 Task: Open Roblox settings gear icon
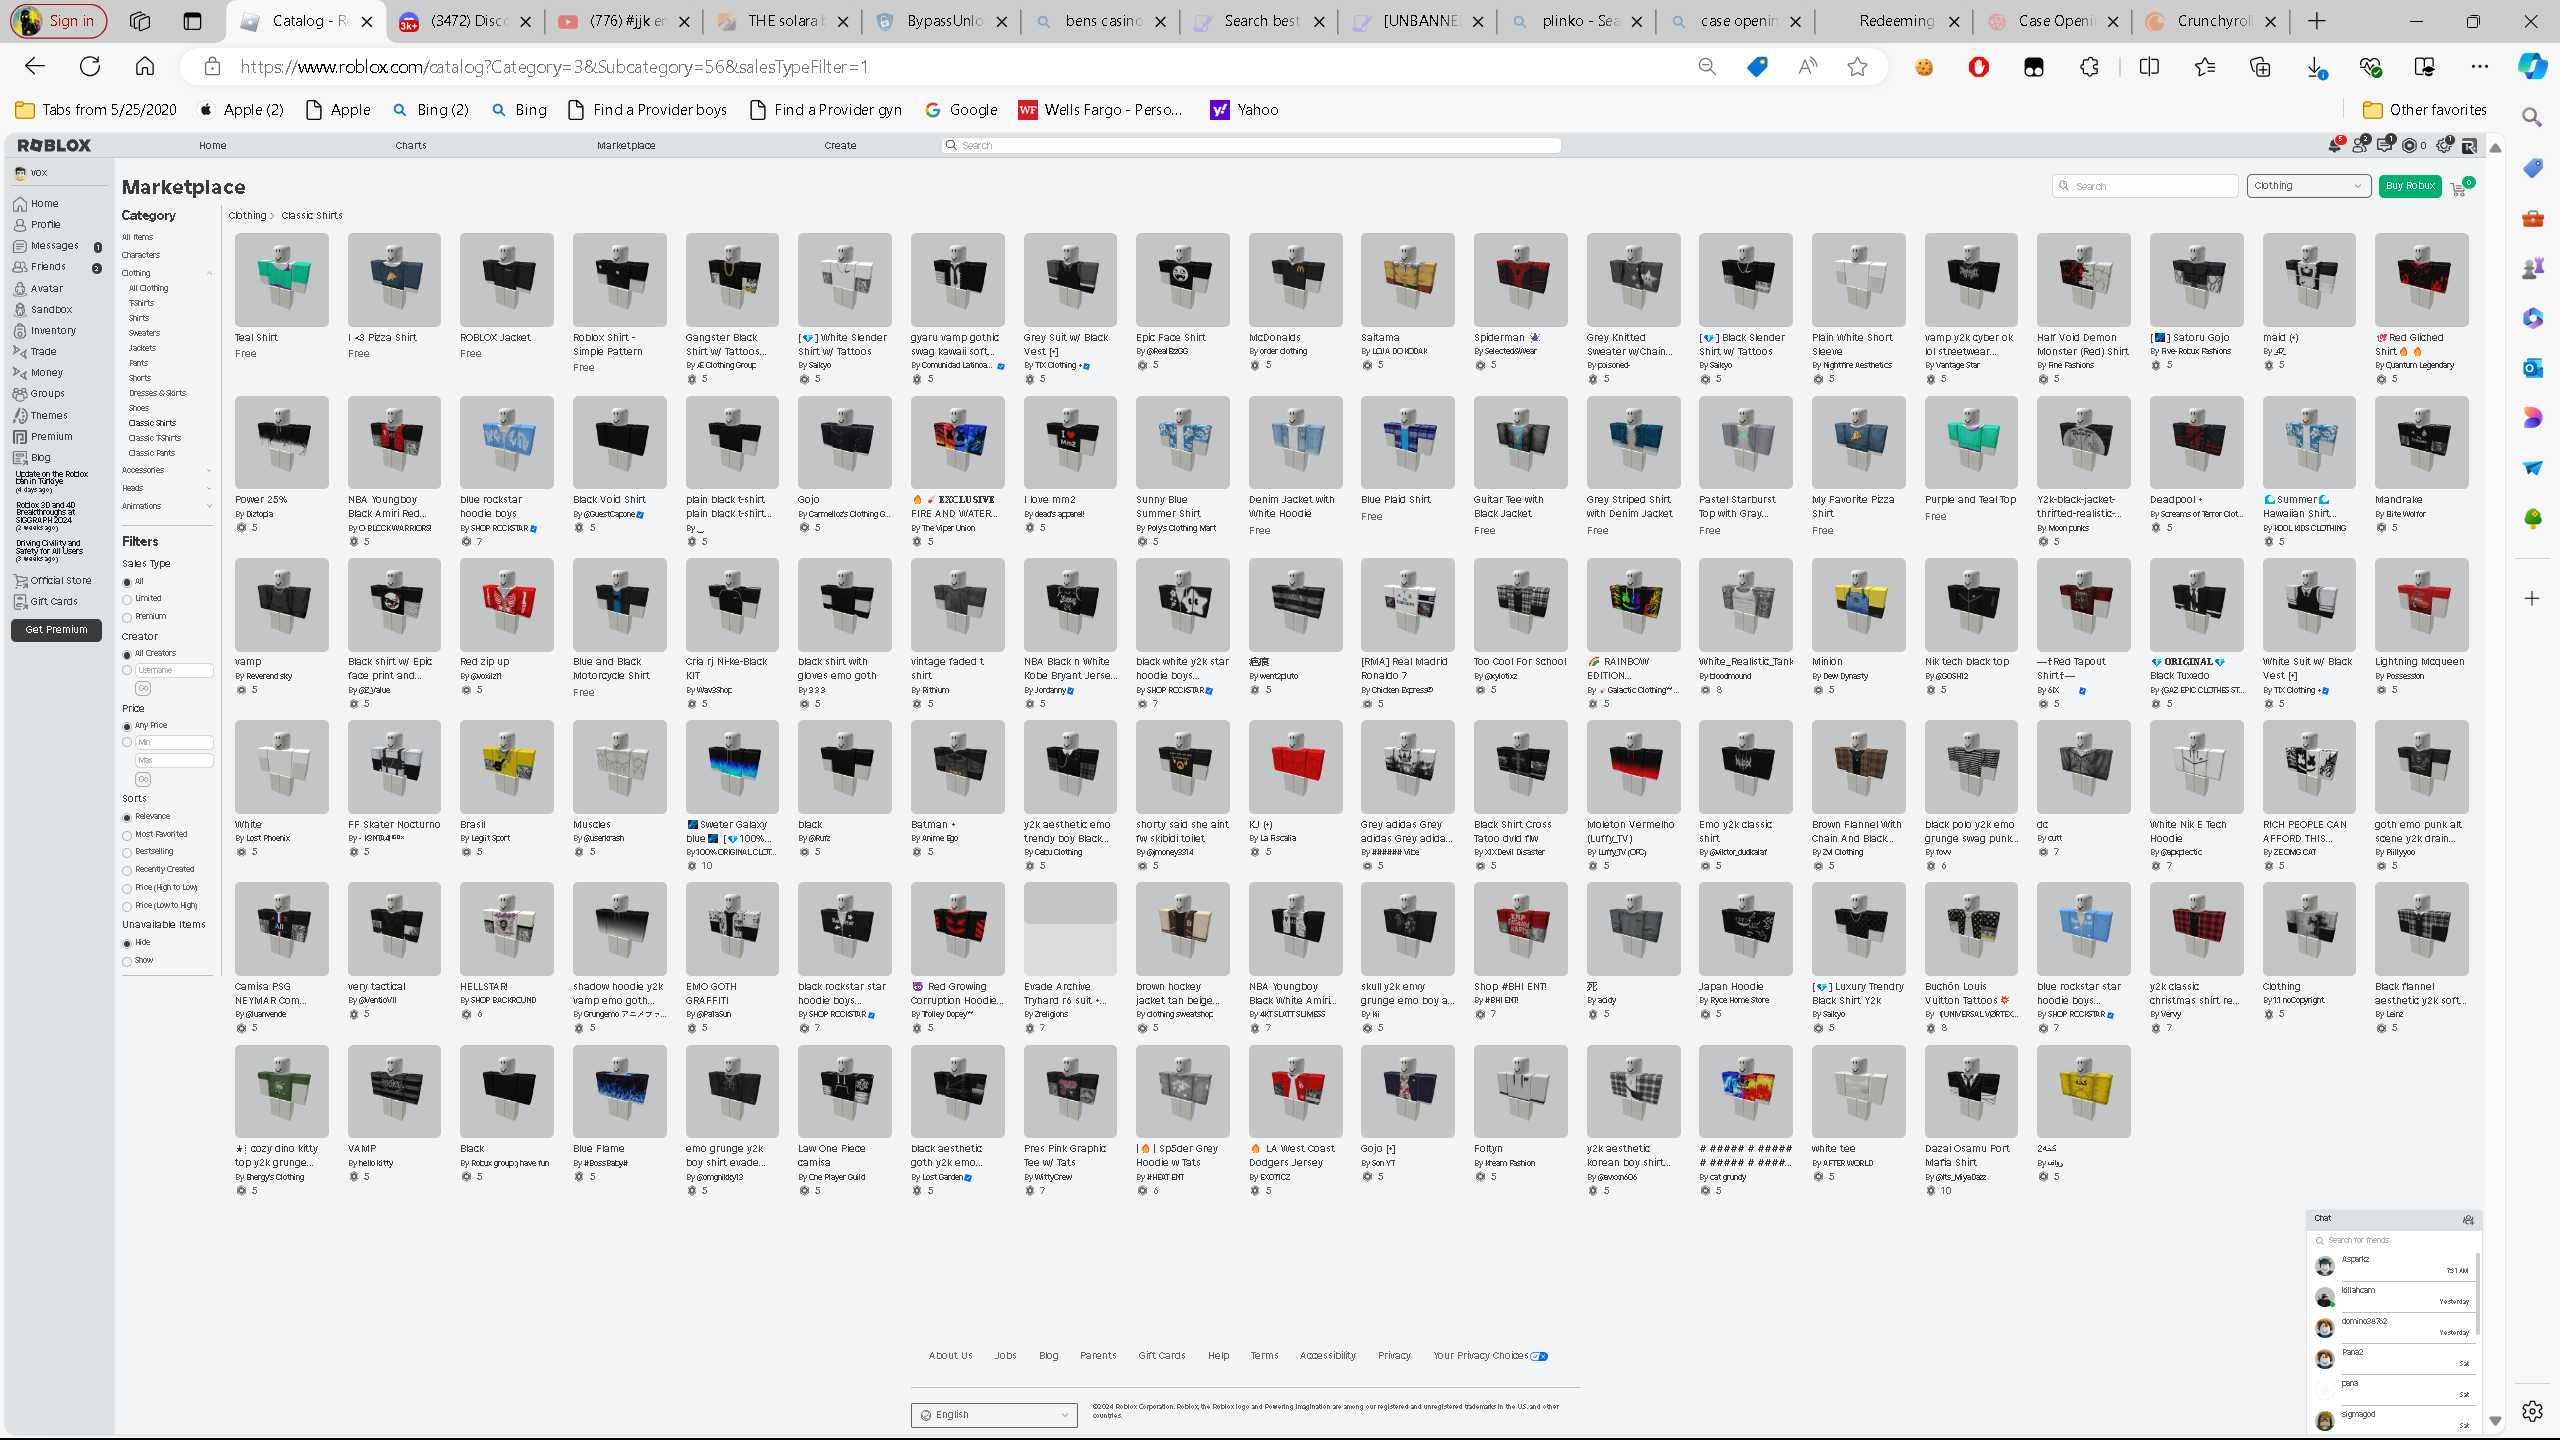pyautogui.click(x=2443, y=146)
